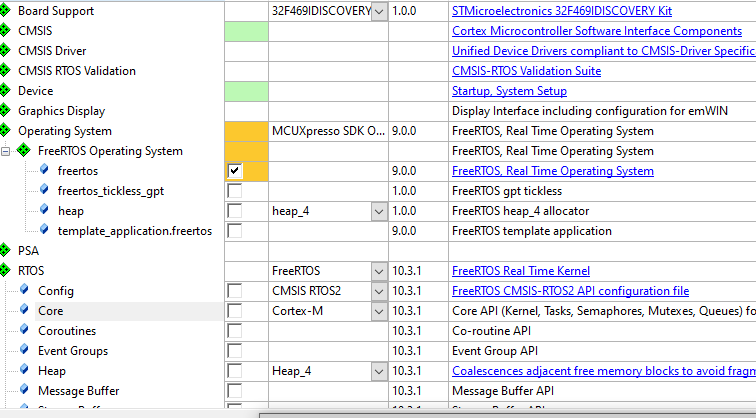Screen dimensions: 756x418
Task: Enable the template_application.freertos checkbox
Action: pos(235,231)
